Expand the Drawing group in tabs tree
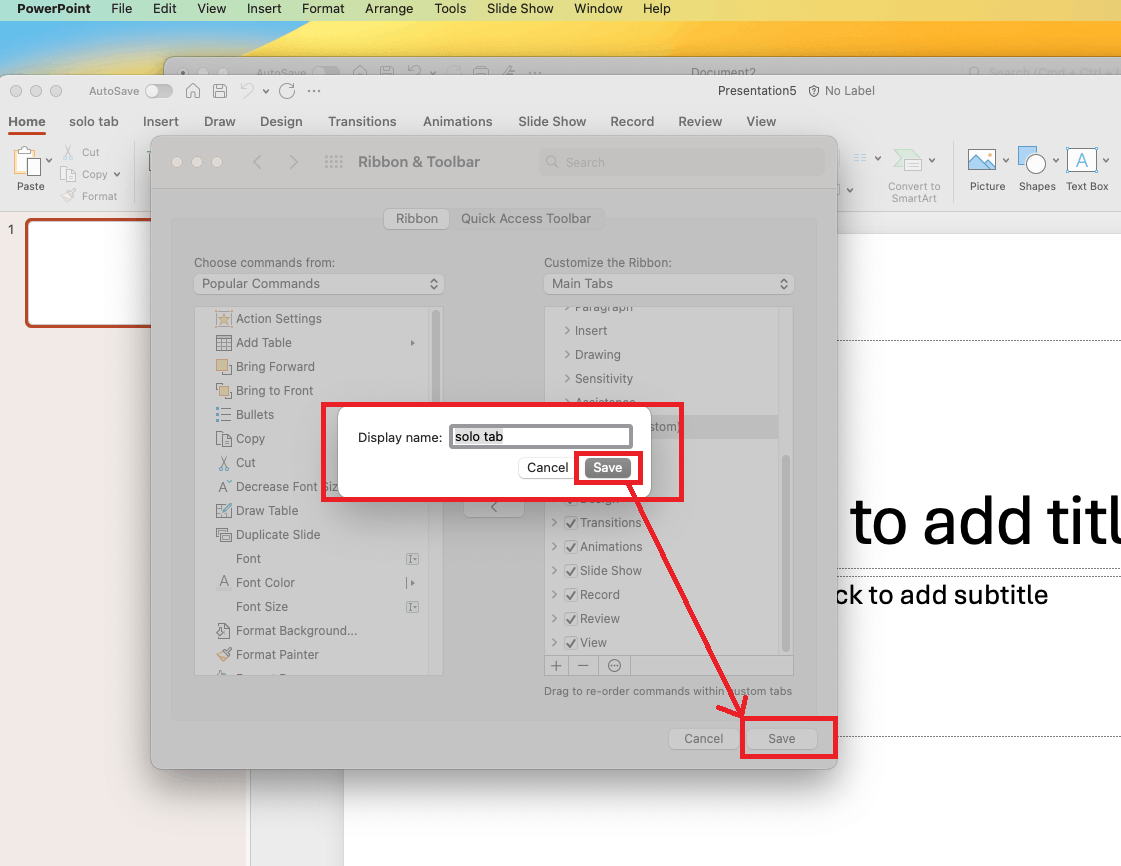 point(567,355)
